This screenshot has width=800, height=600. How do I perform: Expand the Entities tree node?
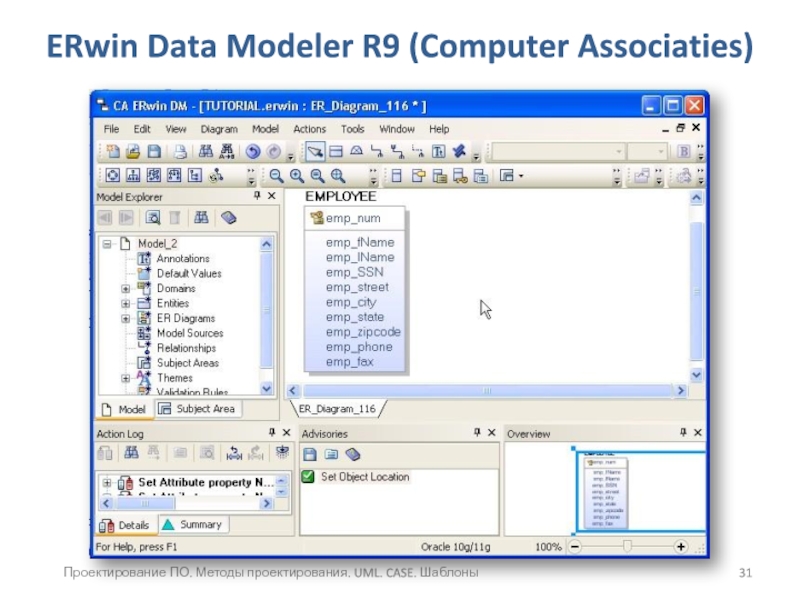[126, 304]
